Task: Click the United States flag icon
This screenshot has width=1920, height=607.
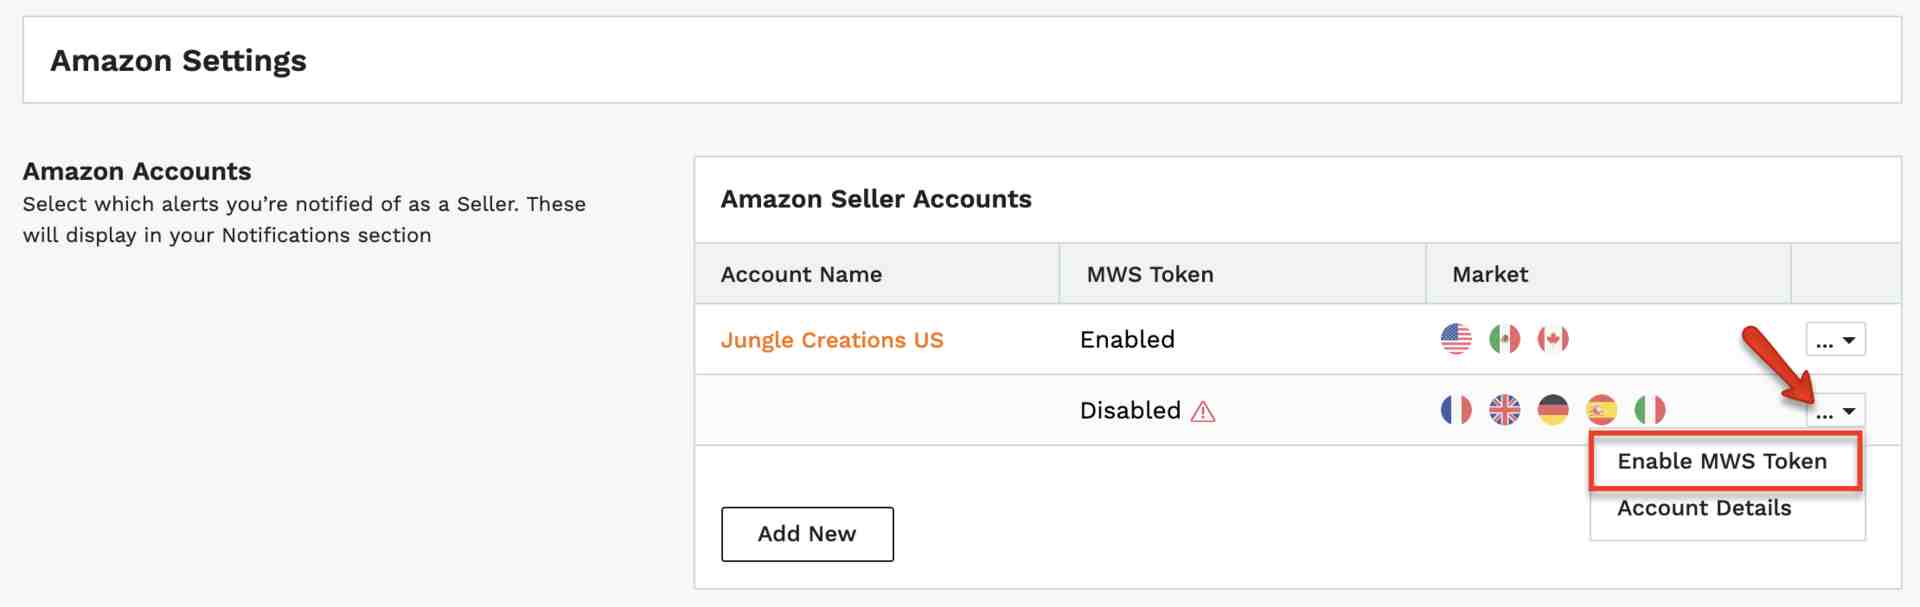Action: pyautogui.click(x=1456, y=339)
